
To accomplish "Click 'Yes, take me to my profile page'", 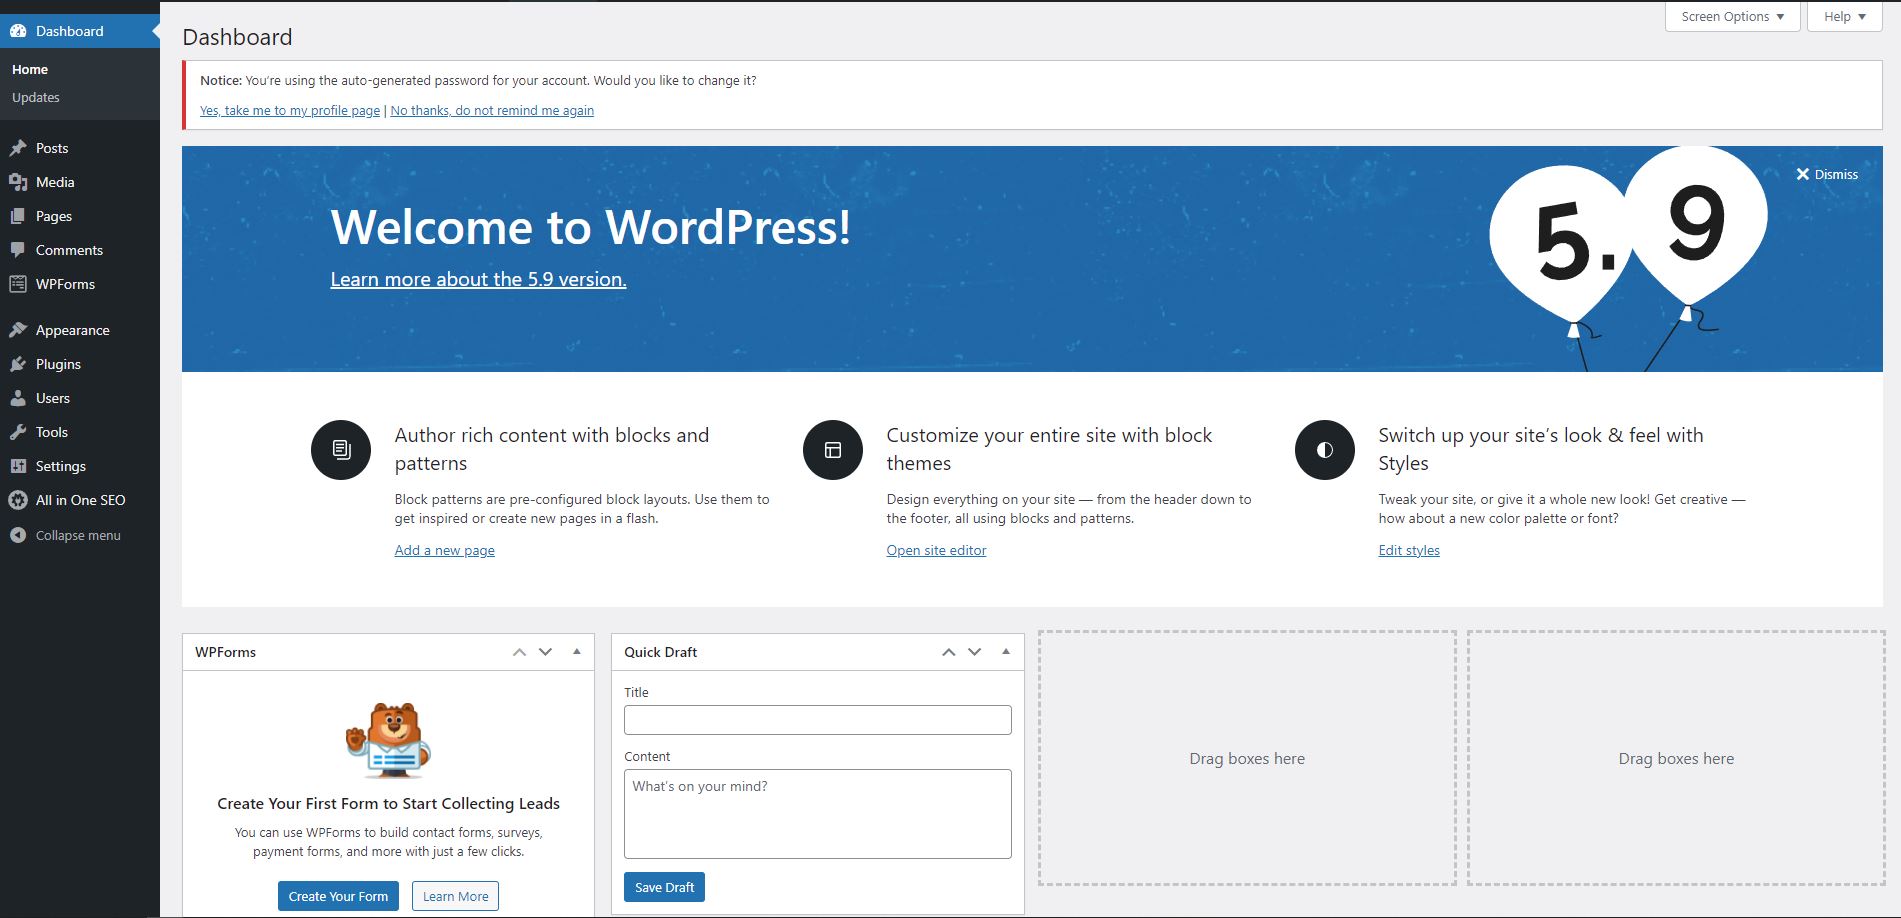I will click(x=290, y=110).
